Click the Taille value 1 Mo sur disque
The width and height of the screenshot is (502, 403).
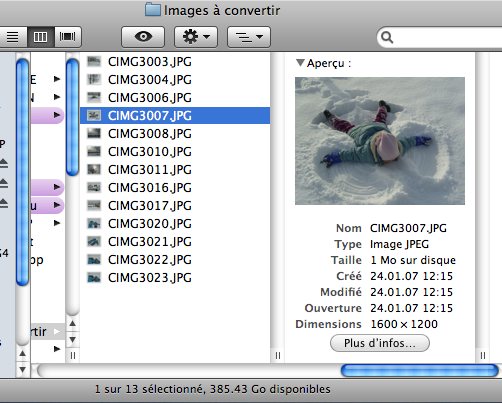click(x=413, y=260)
